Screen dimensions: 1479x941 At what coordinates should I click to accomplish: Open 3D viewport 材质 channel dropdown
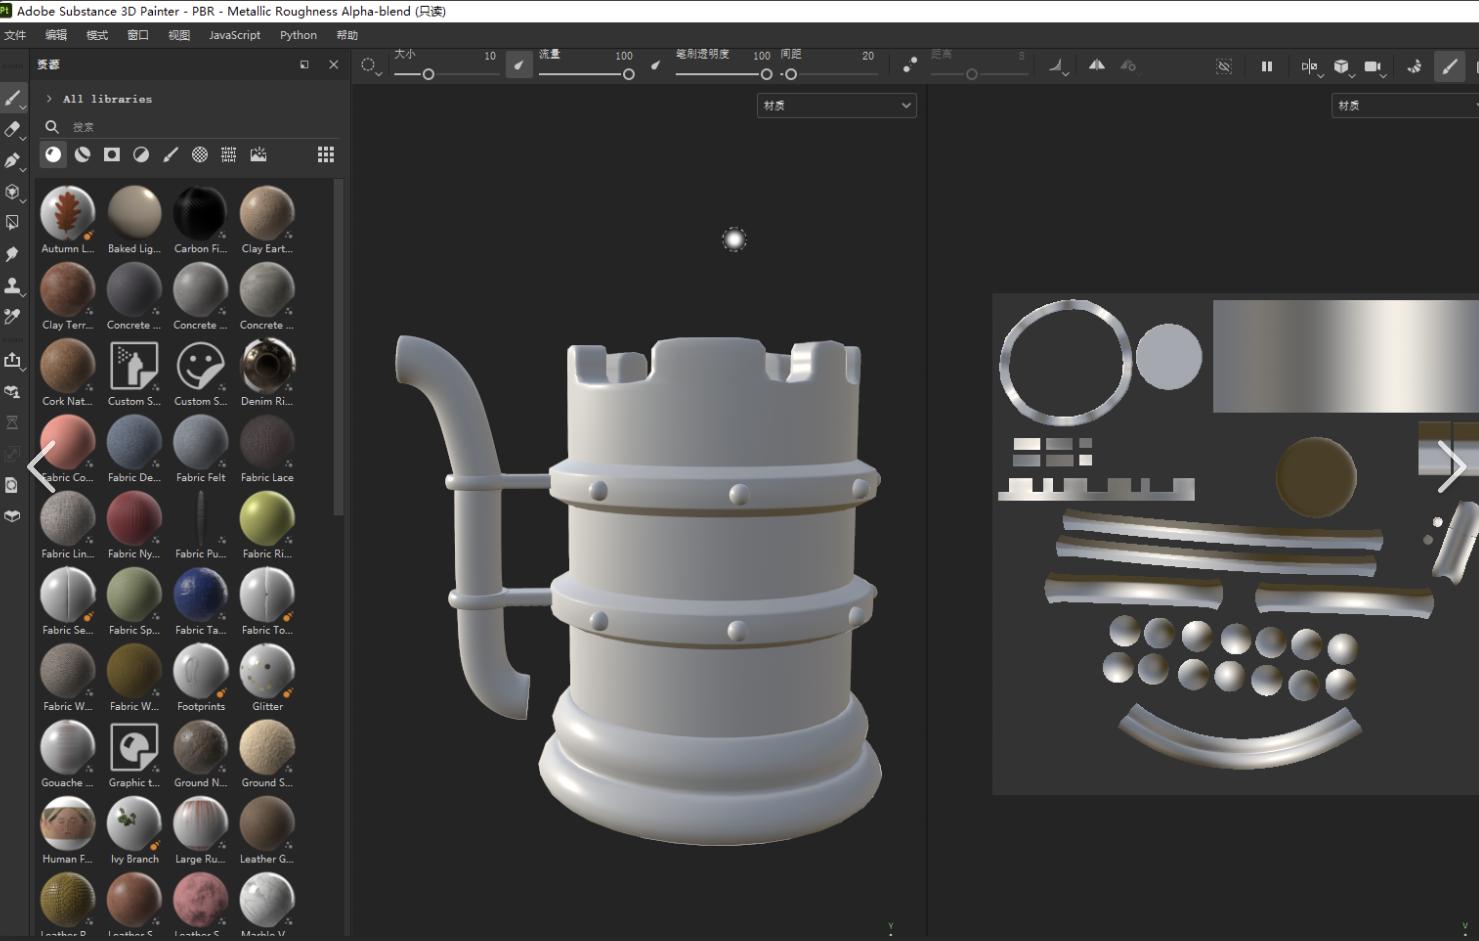836,105
